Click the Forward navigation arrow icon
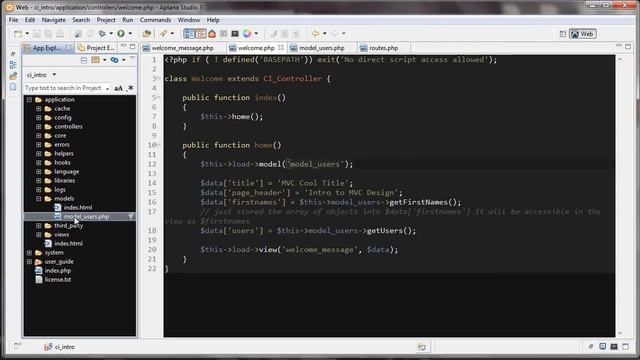Screen dimensions: 640x360 (x=334, y=34)
